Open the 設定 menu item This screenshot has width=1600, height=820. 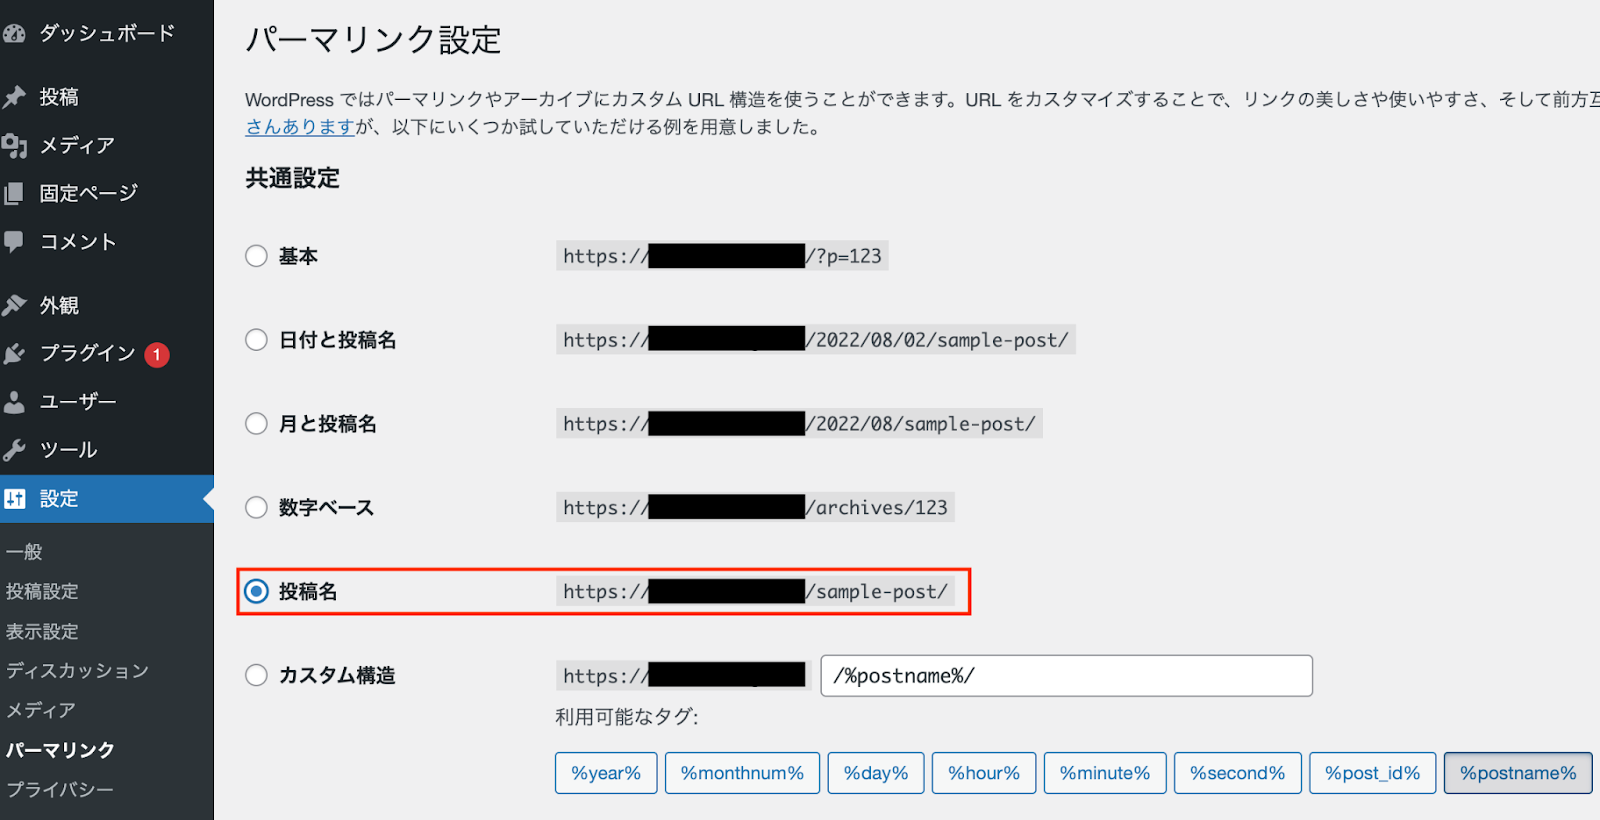[107, 498]
